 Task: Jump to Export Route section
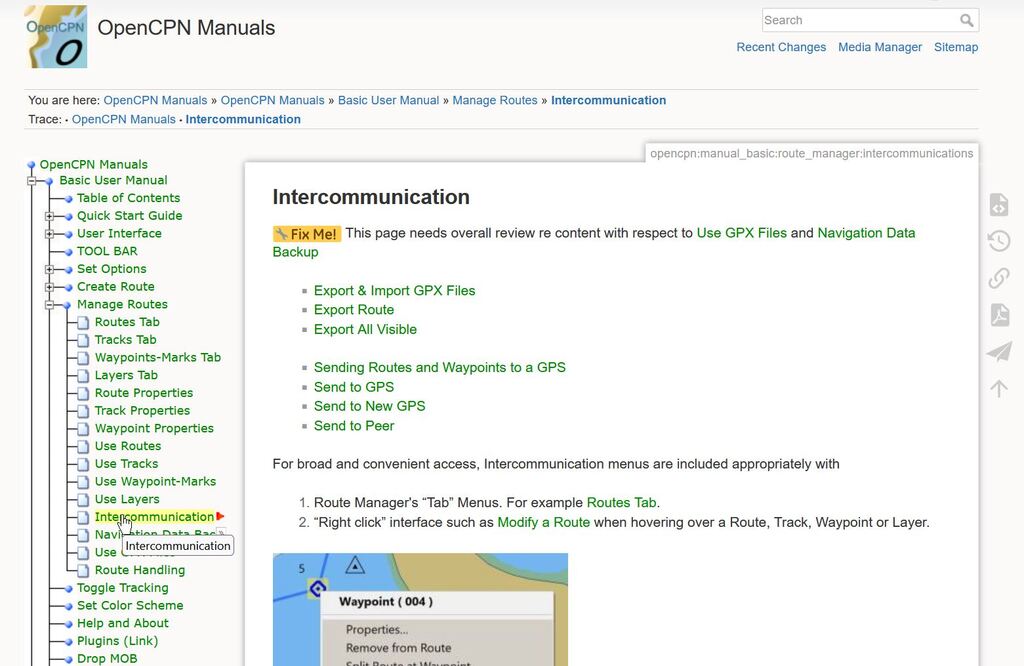[x=354, y=310]
